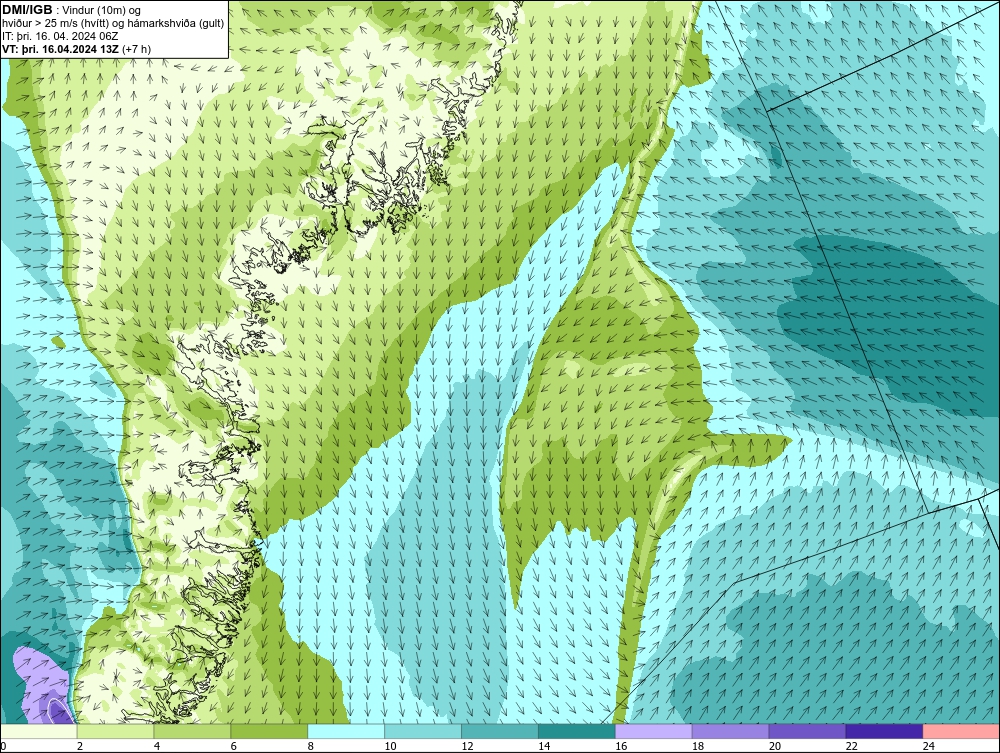This screenshot has height=753, width=1000.
Task: Click the 0–2 m/s pale yellow legend swatch
Action: point(39,731)
